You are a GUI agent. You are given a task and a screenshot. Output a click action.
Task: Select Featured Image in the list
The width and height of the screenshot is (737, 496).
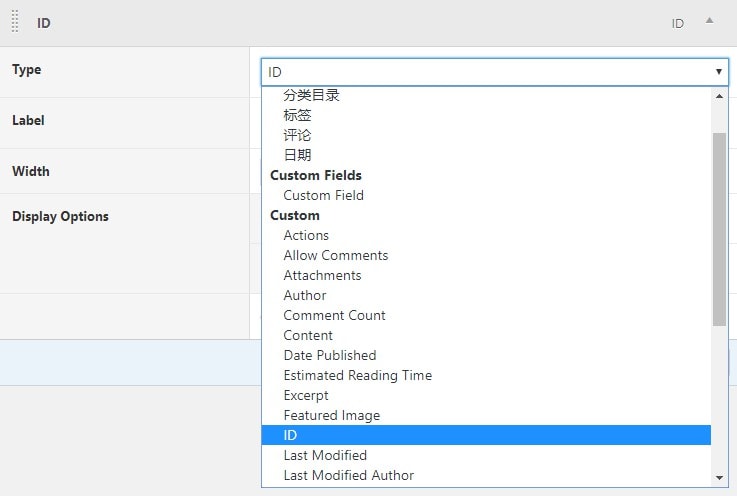tap(331, 415)
